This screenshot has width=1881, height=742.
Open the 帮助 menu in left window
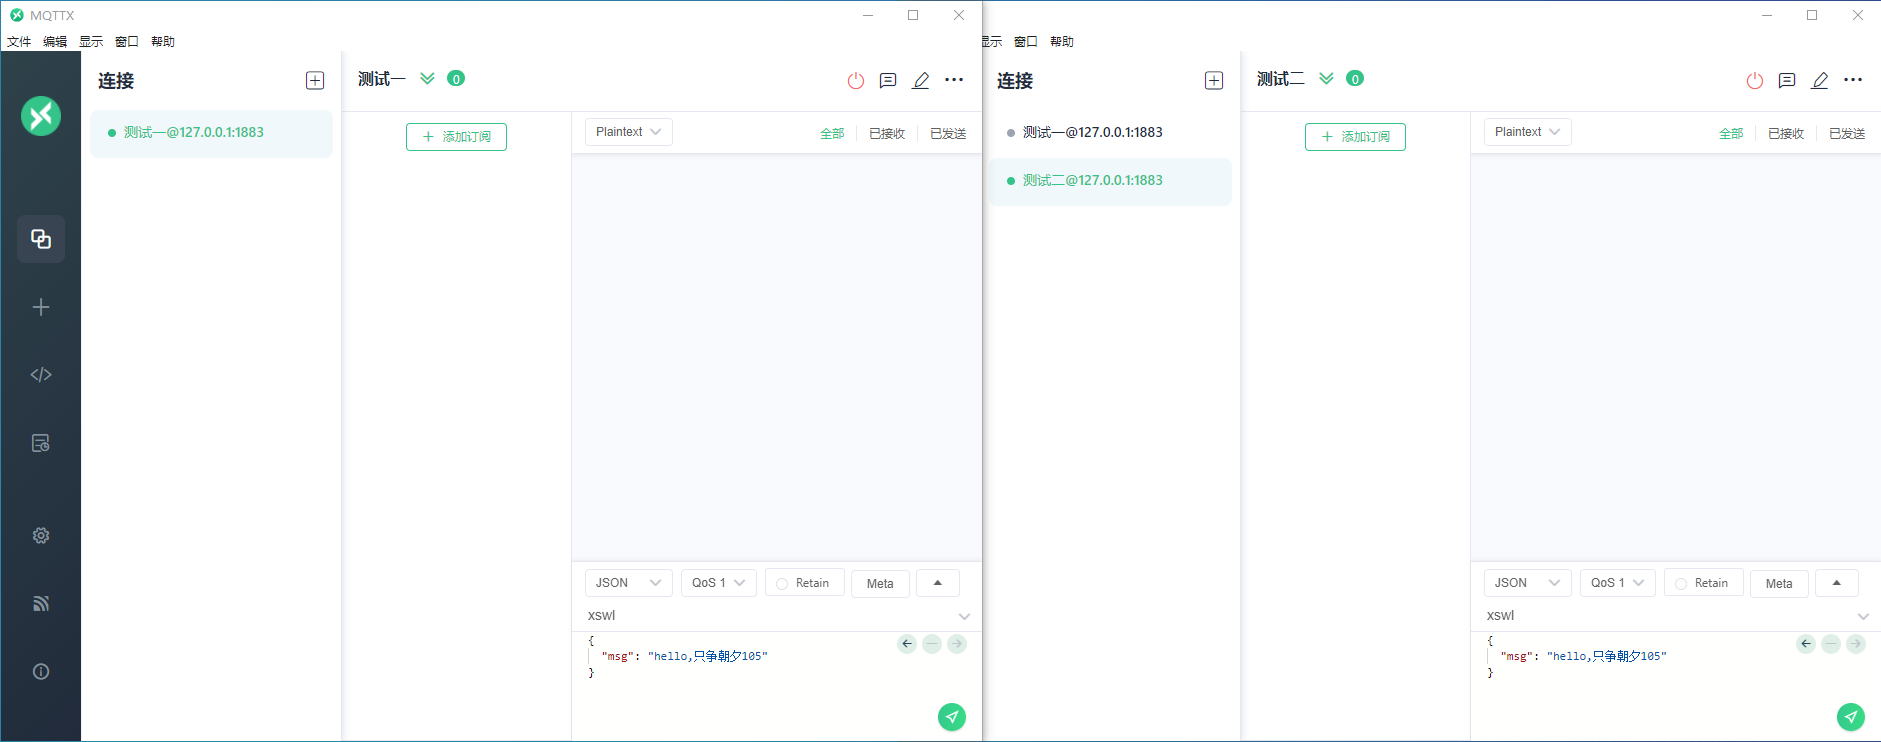[x=163, y=42]
